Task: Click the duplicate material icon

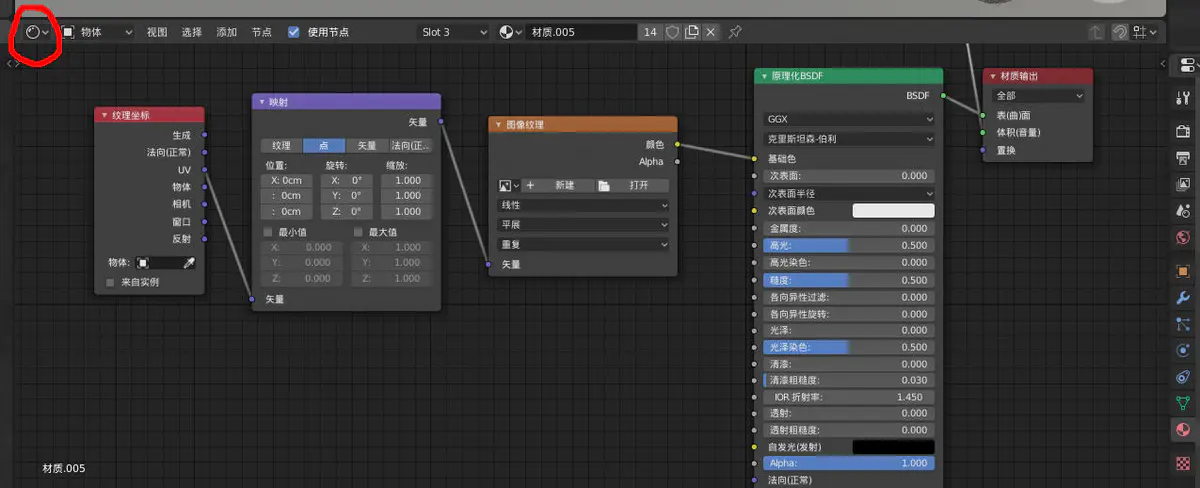Action: pyautogui.click(x=692, y=32)
